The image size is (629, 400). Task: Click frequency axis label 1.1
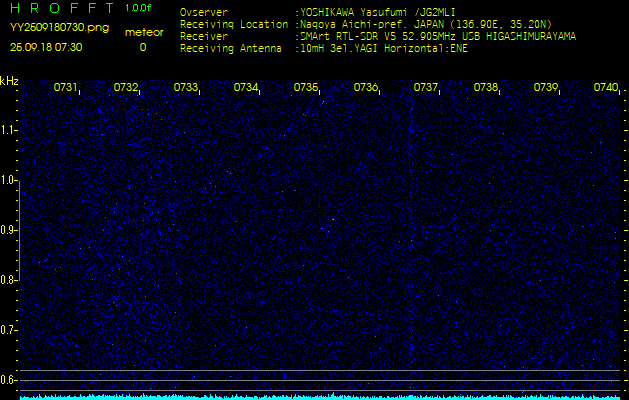(8, 130)
